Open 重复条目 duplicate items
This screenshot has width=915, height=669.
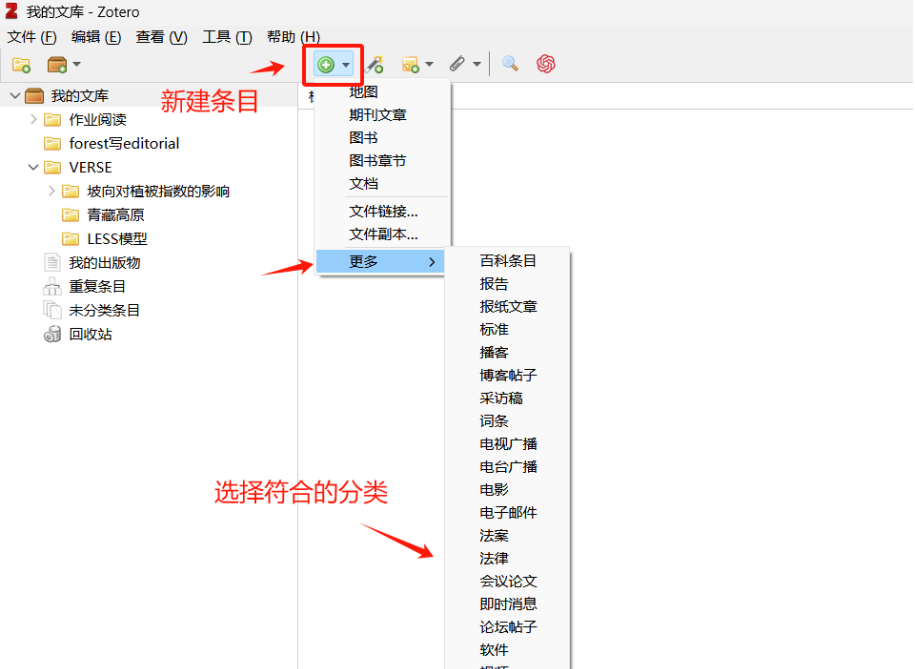pos(97,287)
